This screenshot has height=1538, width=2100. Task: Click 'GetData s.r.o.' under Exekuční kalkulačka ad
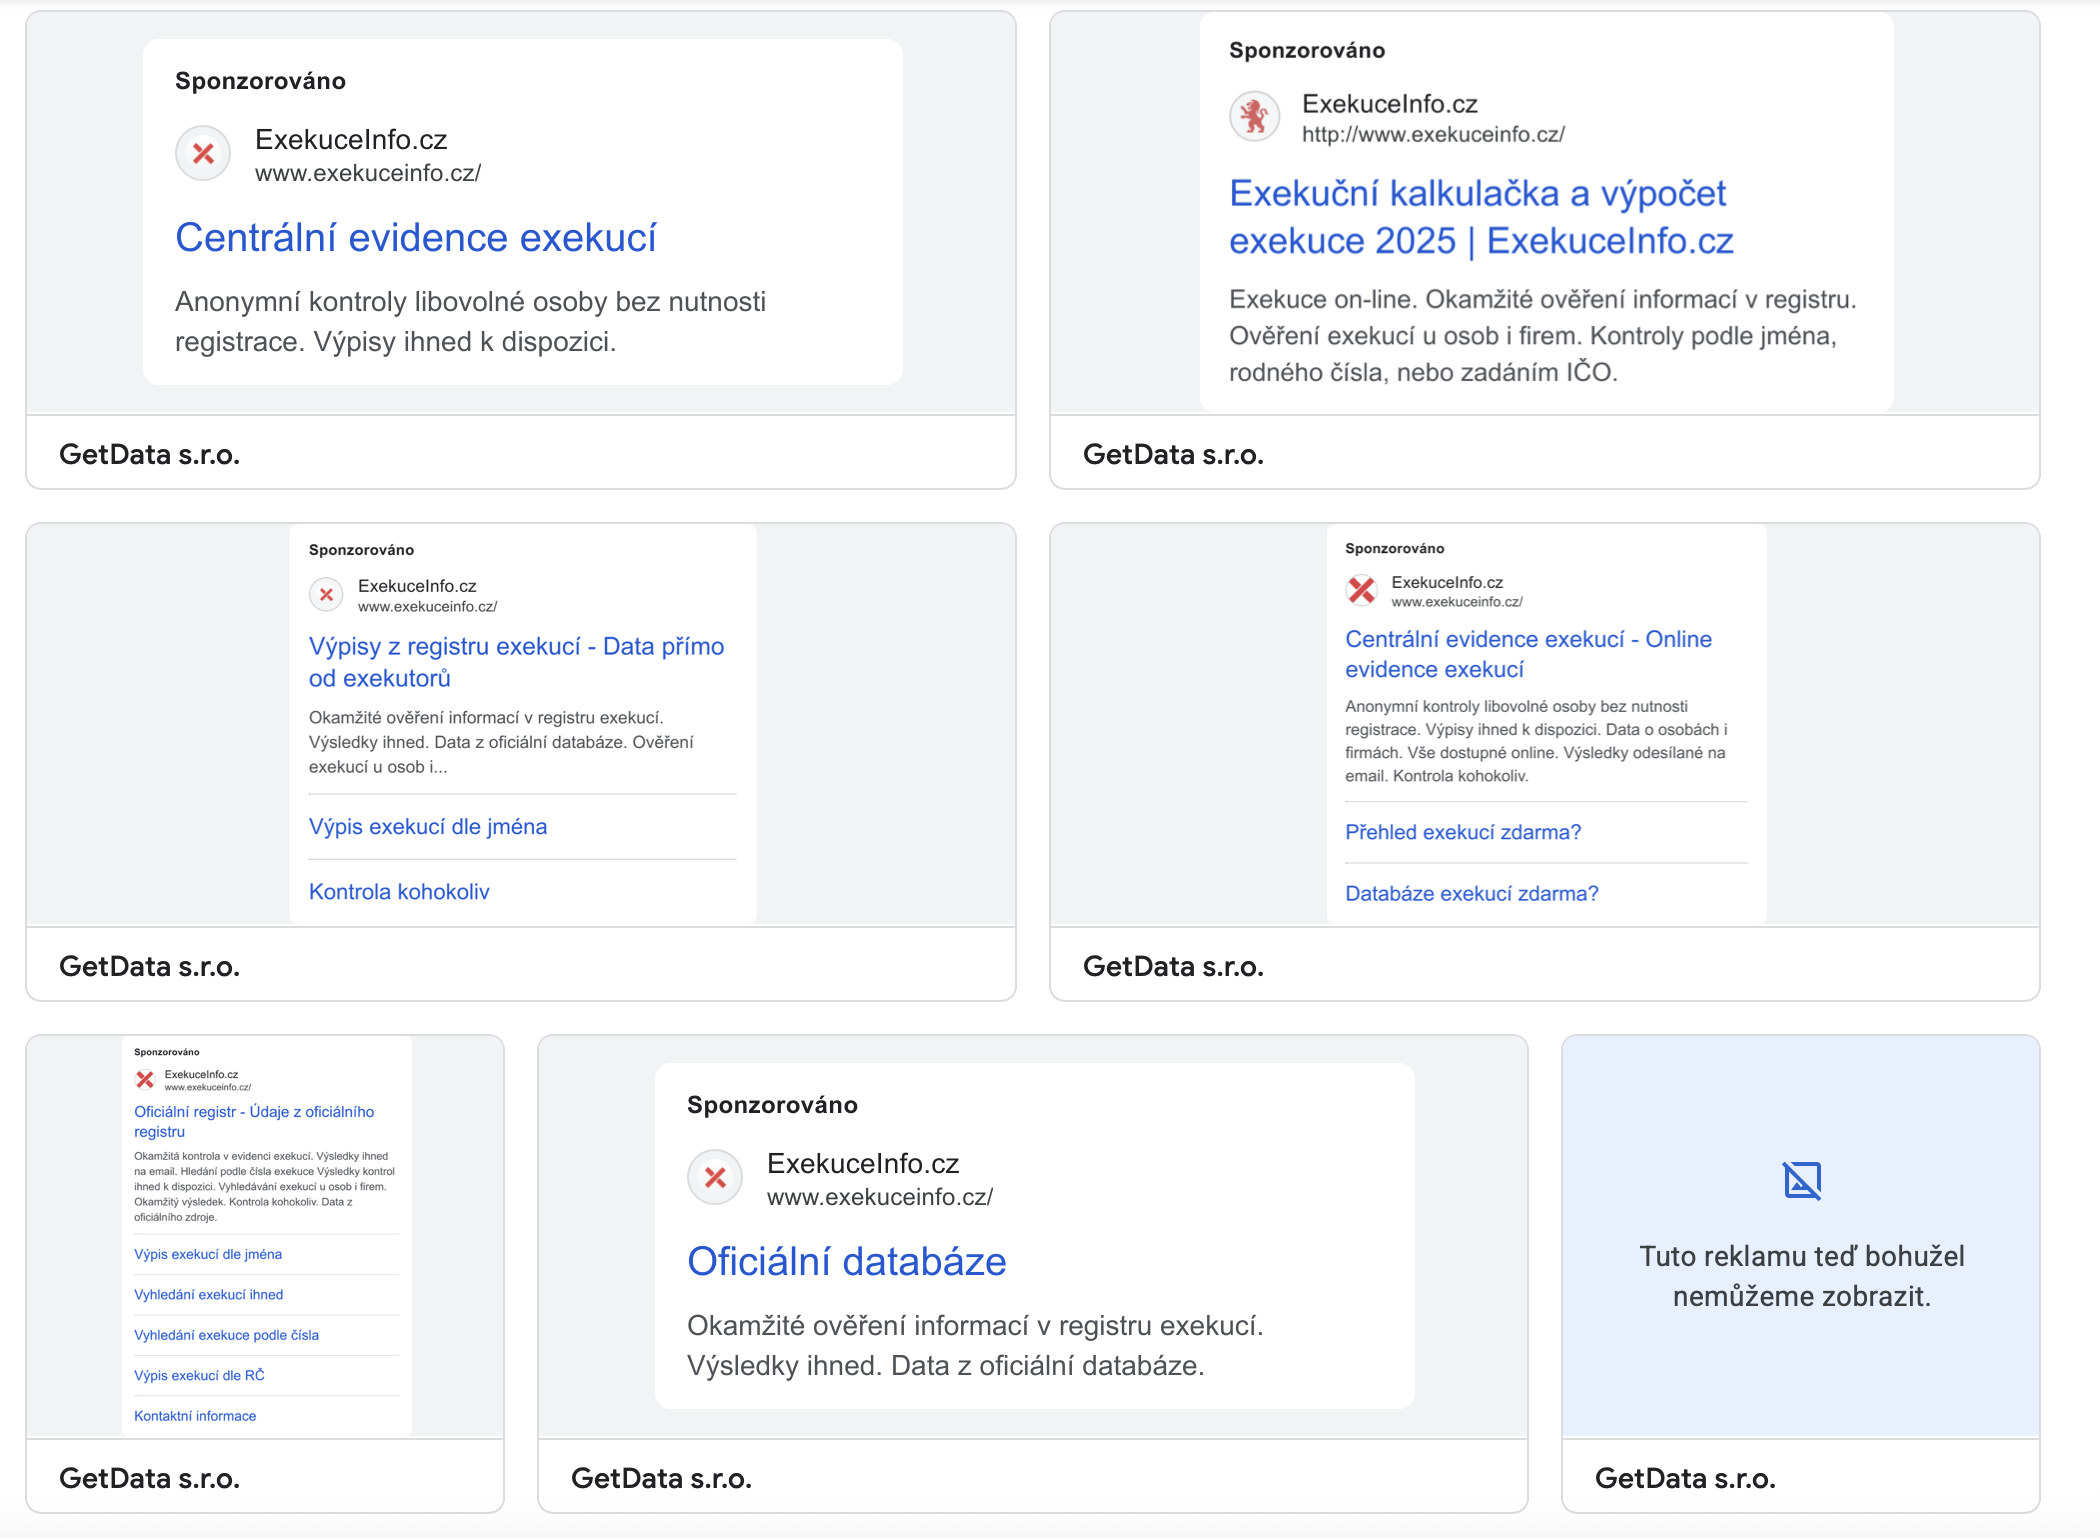(x=1173, y=454)
